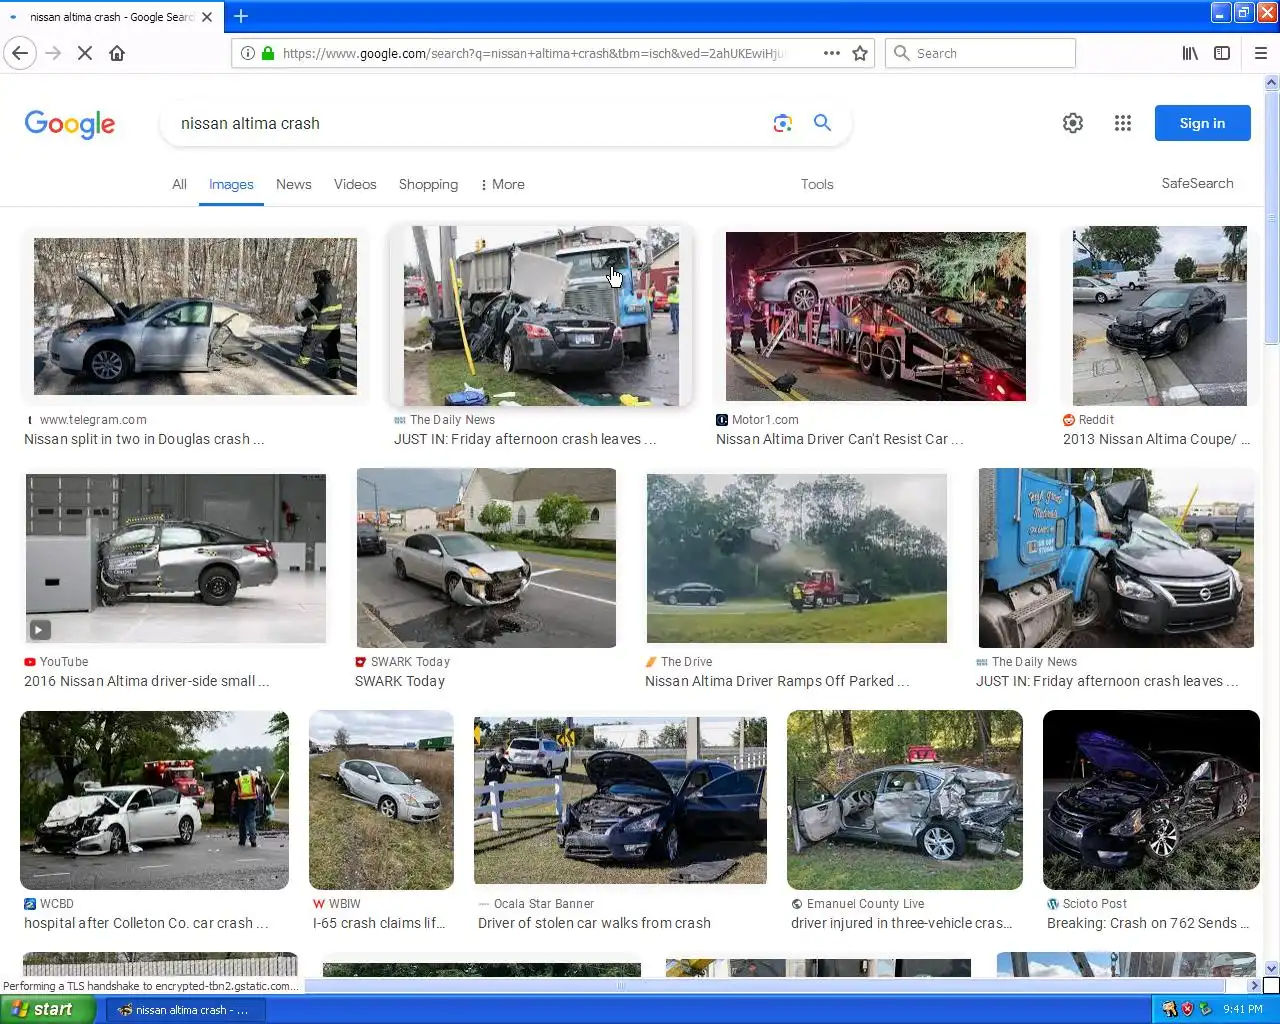Click the red security shield tray icon
The height and width of the screenshot is (1024, 1280).
click(1187, 1010)
